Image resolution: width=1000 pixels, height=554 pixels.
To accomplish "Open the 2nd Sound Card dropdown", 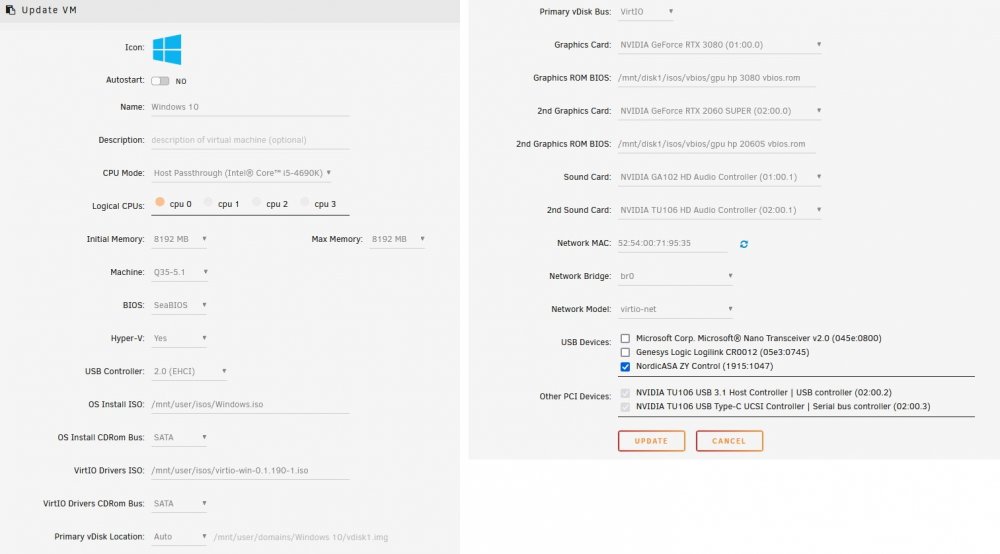I will point(720,210).
